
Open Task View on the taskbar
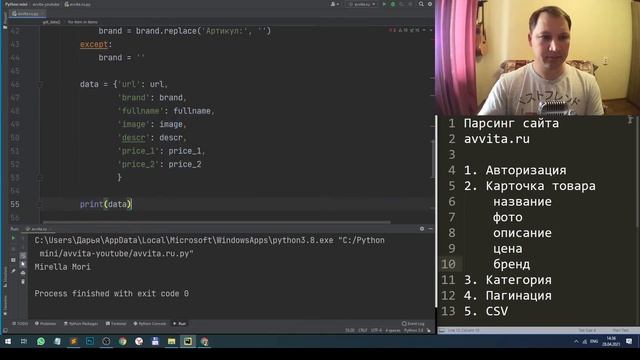click(x=24, y=341)
